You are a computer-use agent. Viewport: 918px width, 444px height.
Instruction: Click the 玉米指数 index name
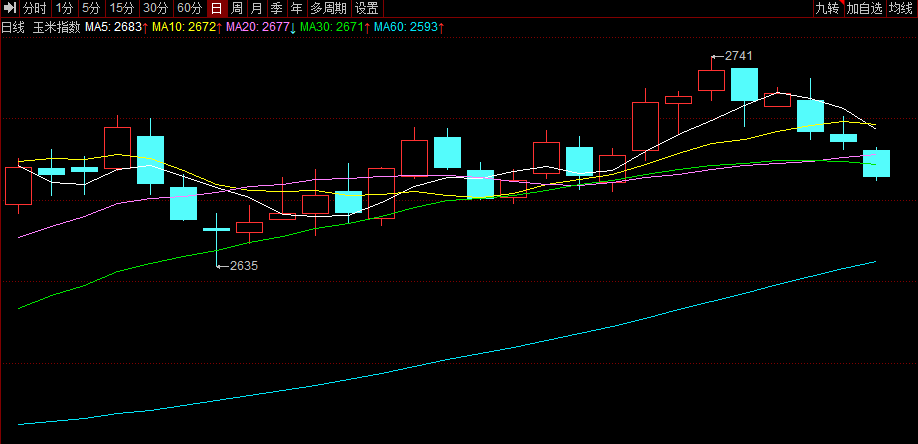coord(57,27)
